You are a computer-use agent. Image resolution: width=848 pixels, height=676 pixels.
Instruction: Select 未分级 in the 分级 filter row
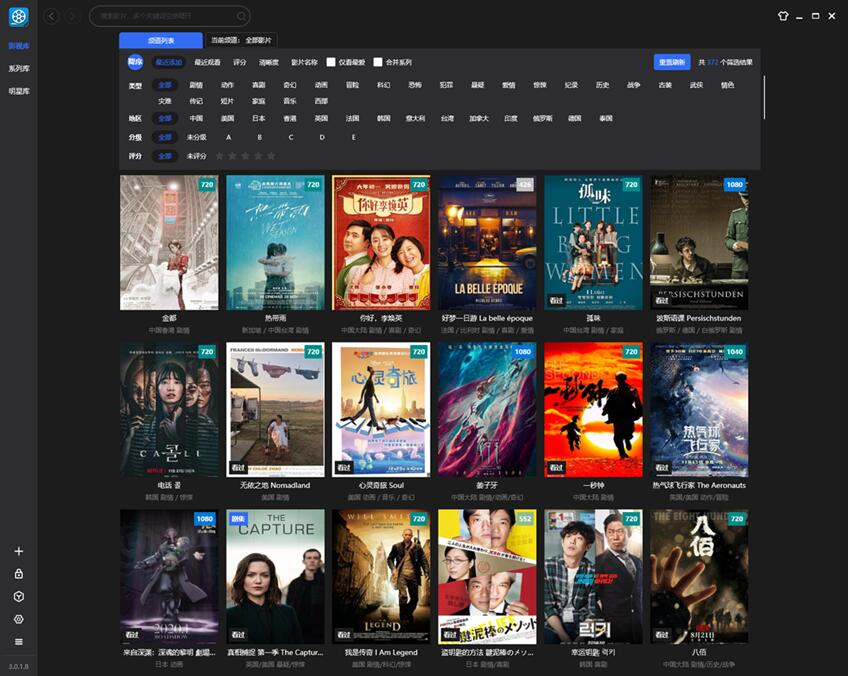pyautogui.click(x=196, y=137)
